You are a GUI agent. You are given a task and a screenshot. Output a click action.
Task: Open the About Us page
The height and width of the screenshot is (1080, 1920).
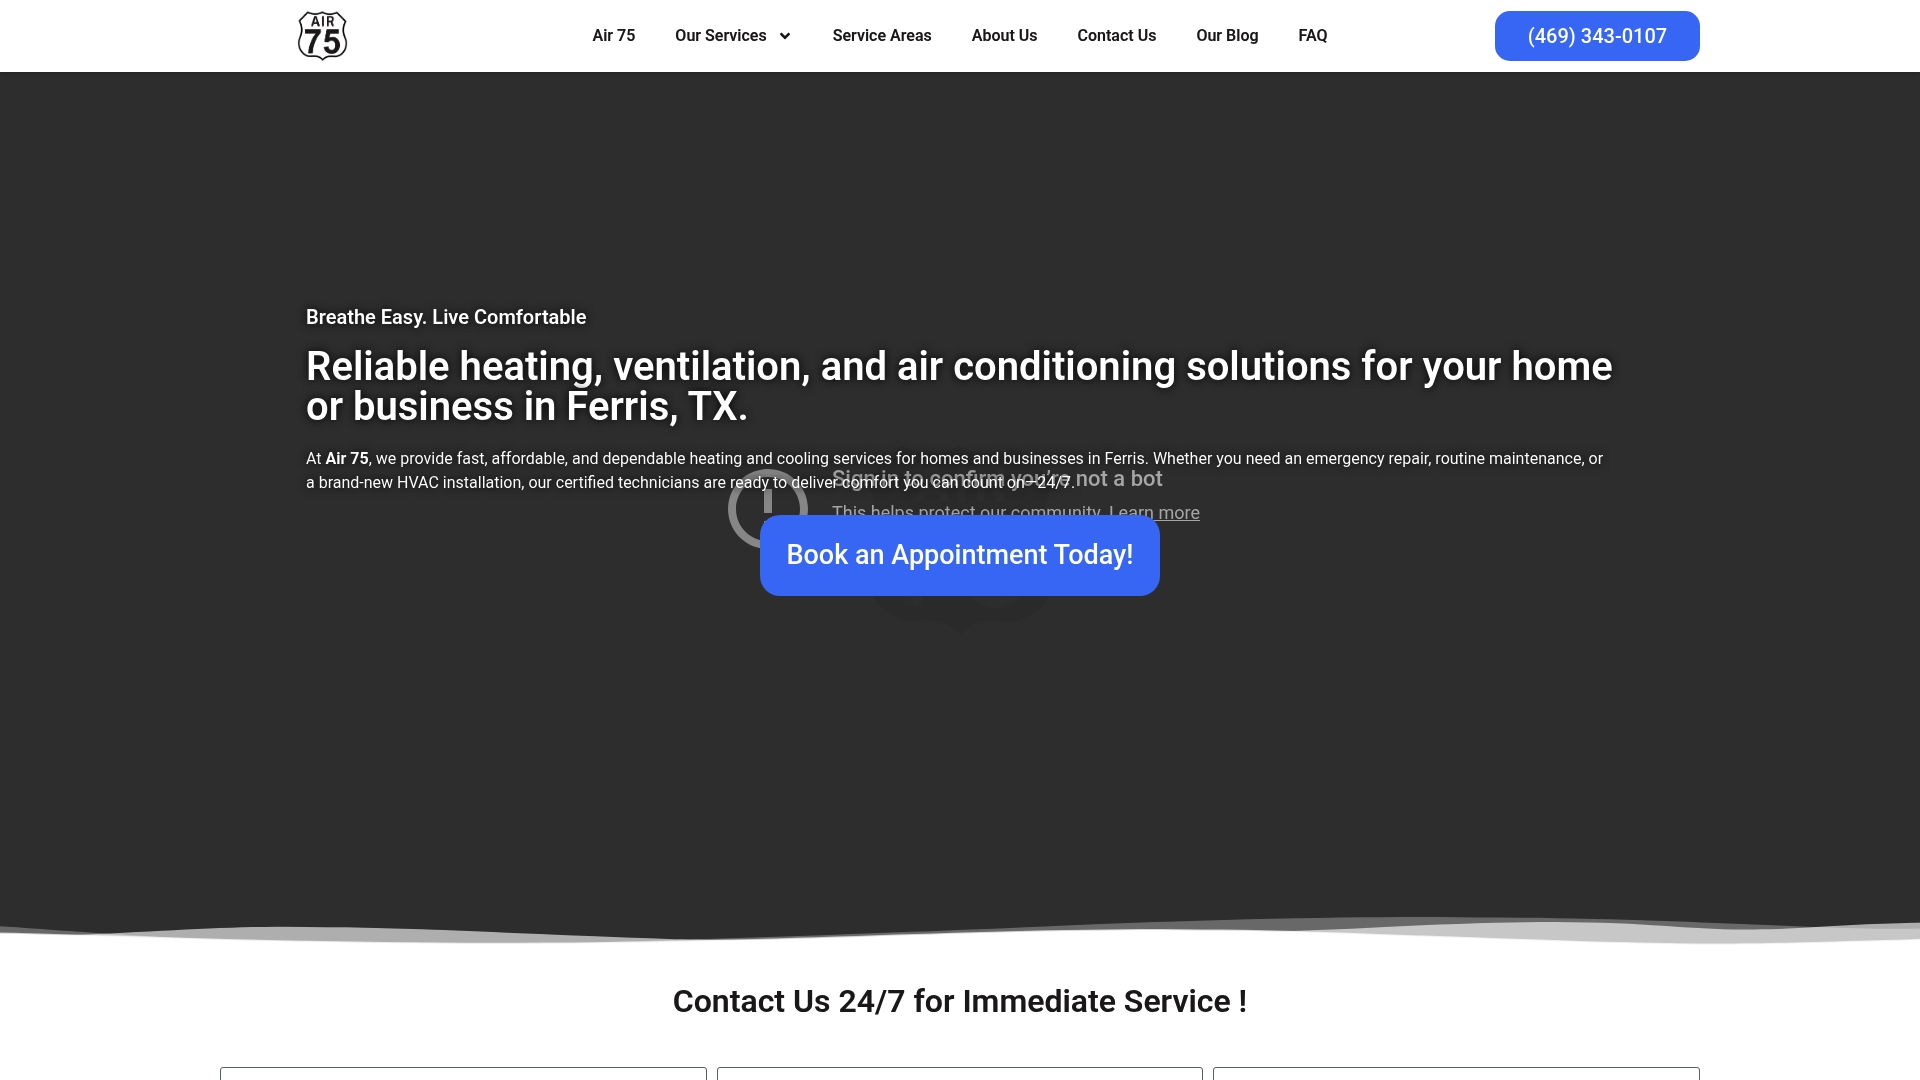coord(1004,36)
